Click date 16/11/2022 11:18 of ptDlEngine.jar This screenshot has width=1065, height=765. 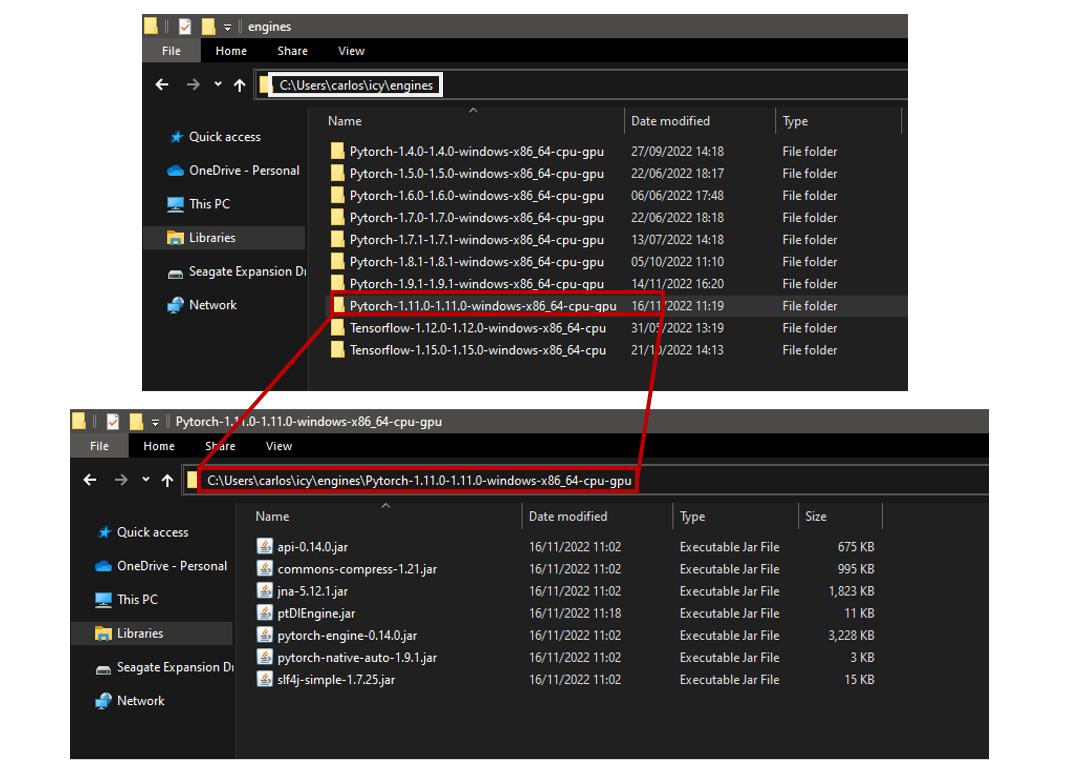[575, 613]
